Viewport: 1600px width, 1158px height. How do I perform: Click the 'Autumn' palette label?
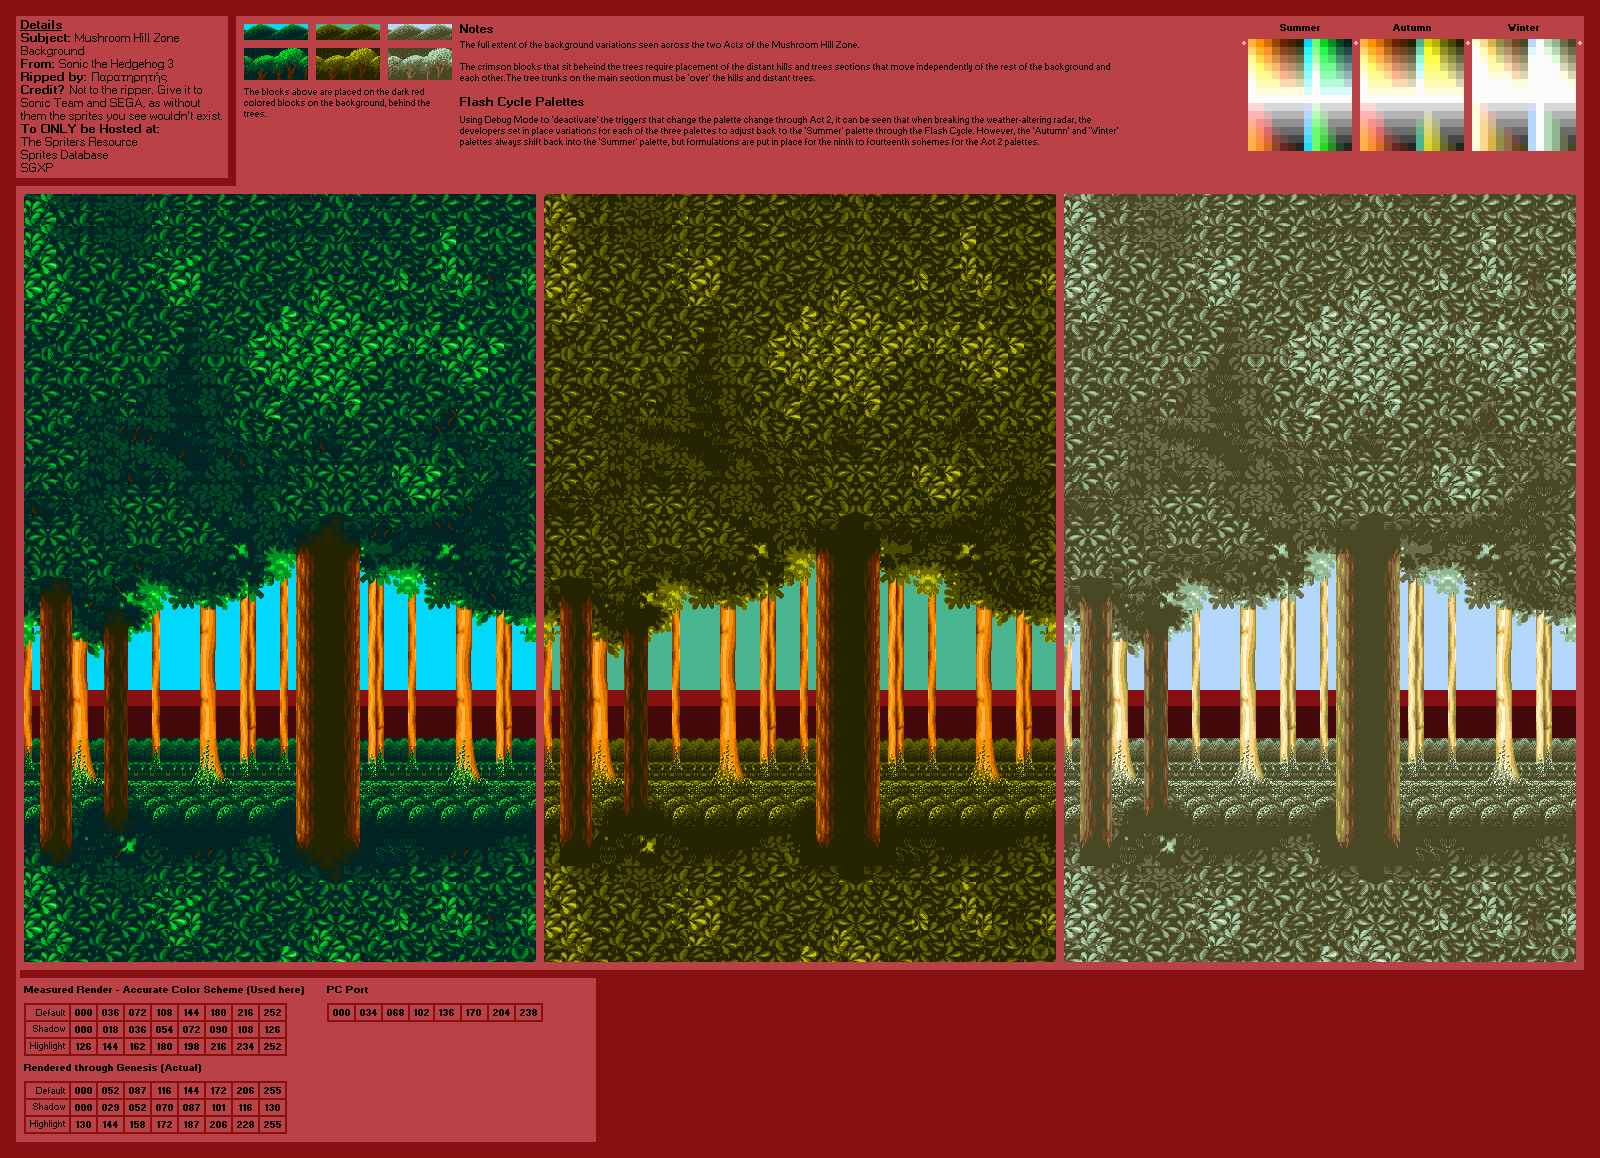coord(1412,28)
